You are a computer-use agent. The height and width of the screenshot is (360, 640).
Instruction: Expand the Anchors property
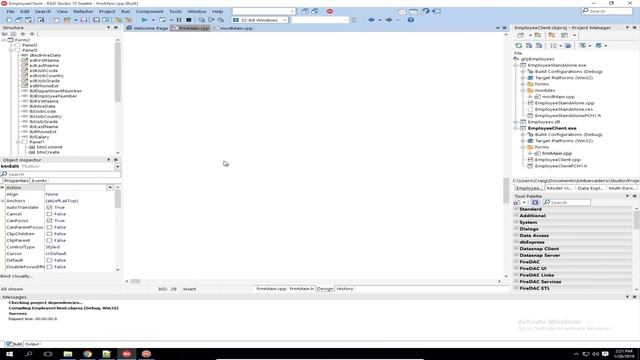pyautogui.click(x=3, y=201)
